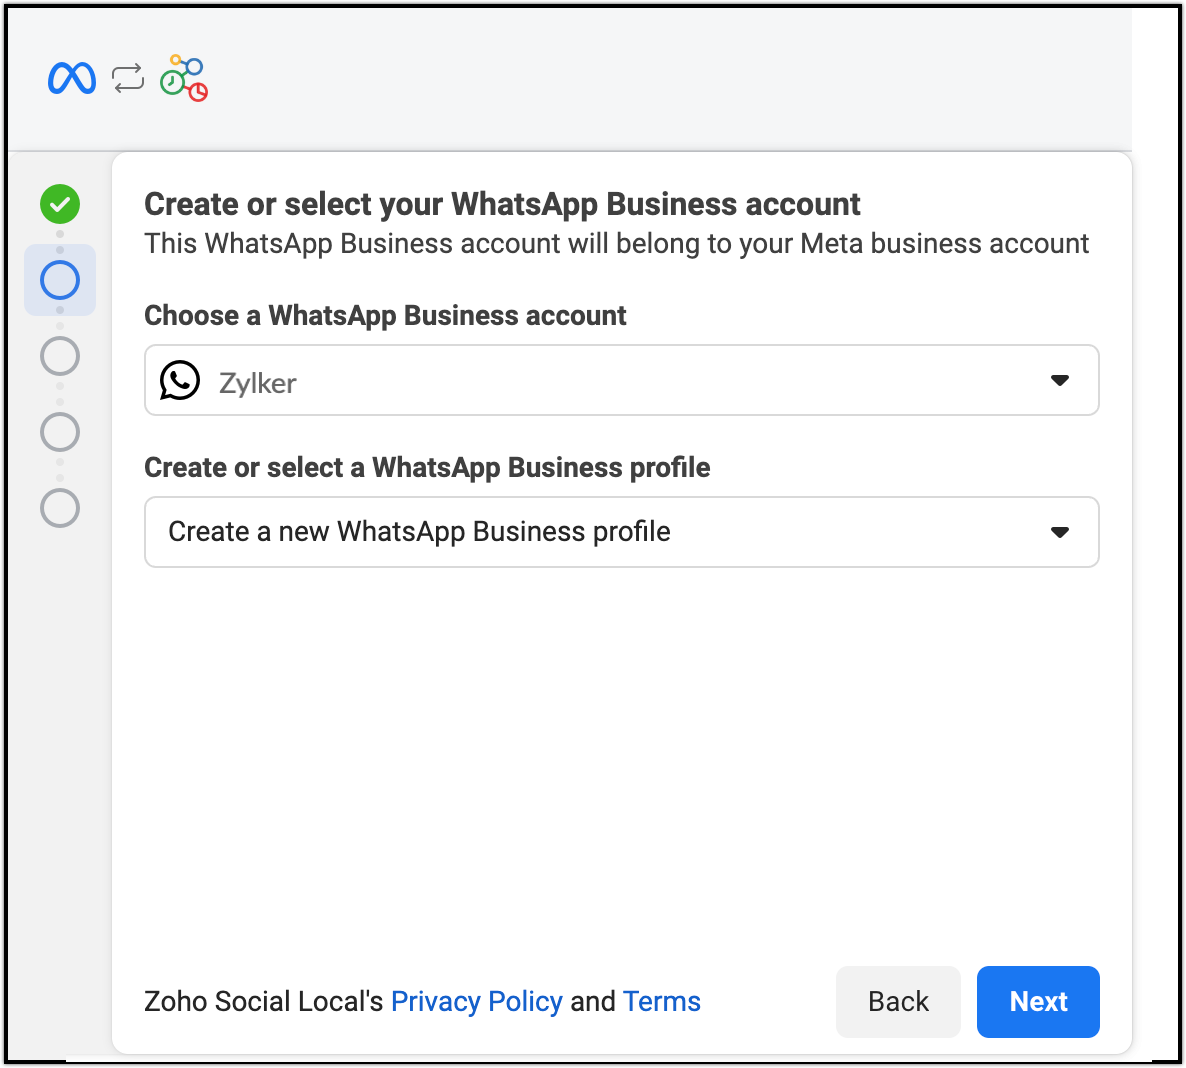This screenshot has height=1068, width=1186.
Task: Go to the last step circle
Action: pos(60,508)
